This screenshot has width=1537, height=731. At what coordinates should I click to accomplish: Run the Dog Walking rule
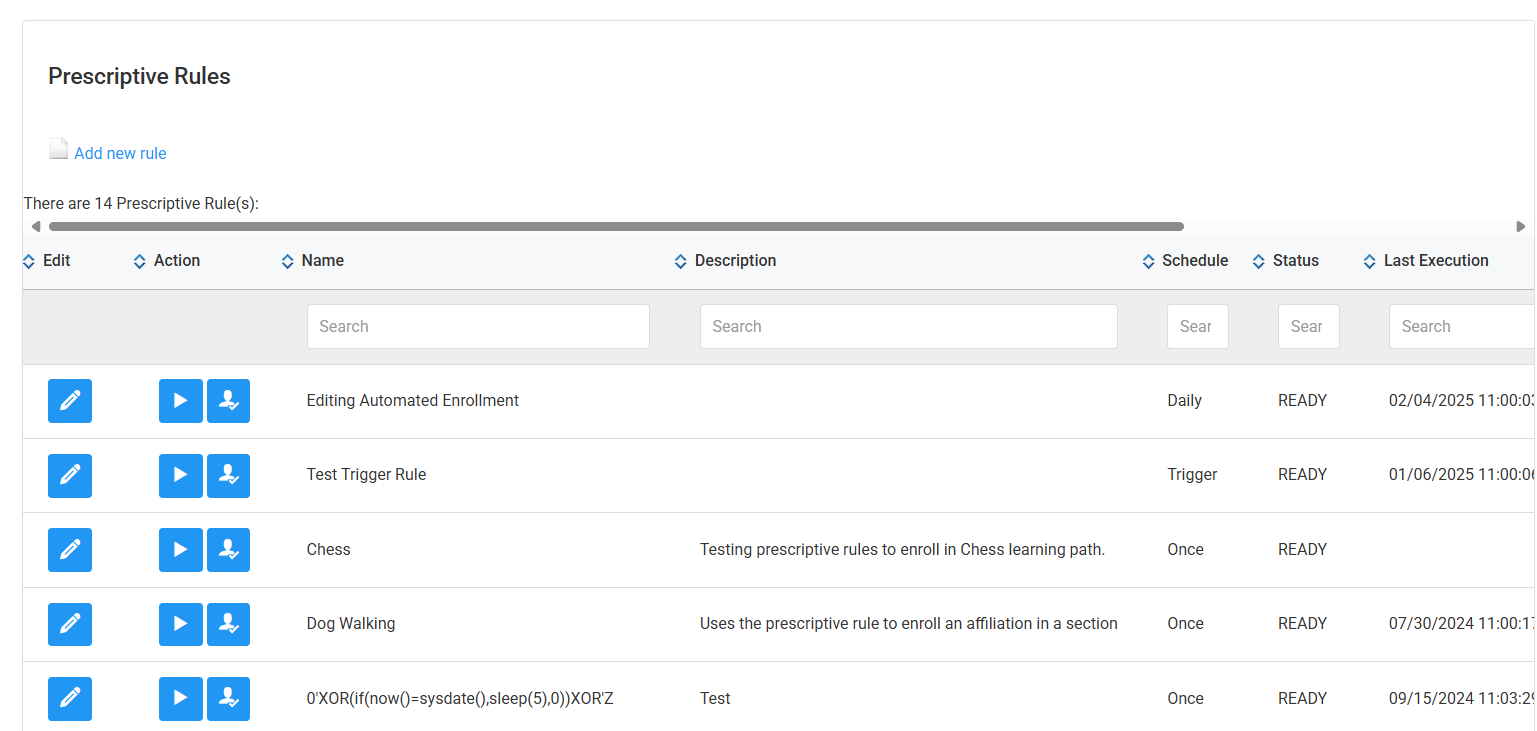[x=181, y=624]
